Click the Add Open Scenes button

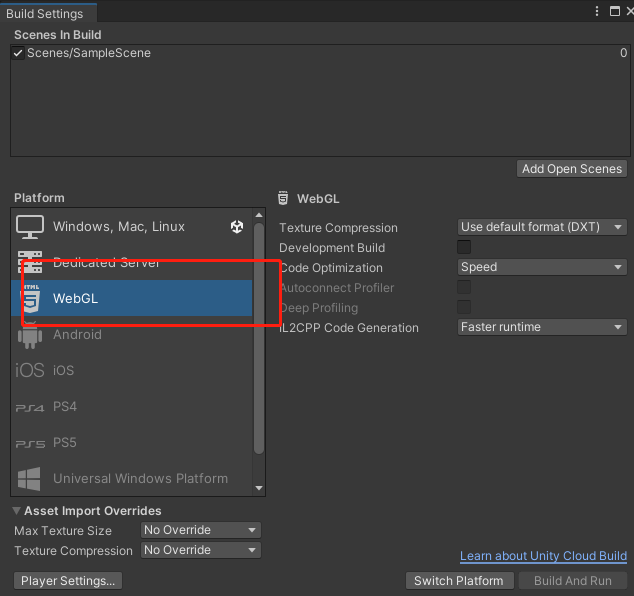tap(572, 169)
